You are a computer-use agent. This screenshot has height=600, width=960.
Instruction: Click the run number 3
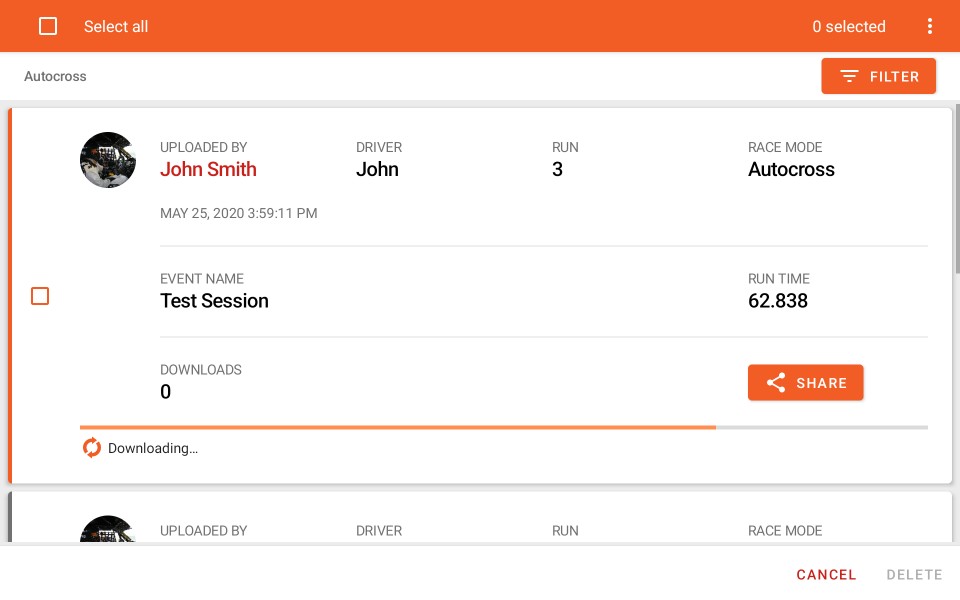(557, 169)
